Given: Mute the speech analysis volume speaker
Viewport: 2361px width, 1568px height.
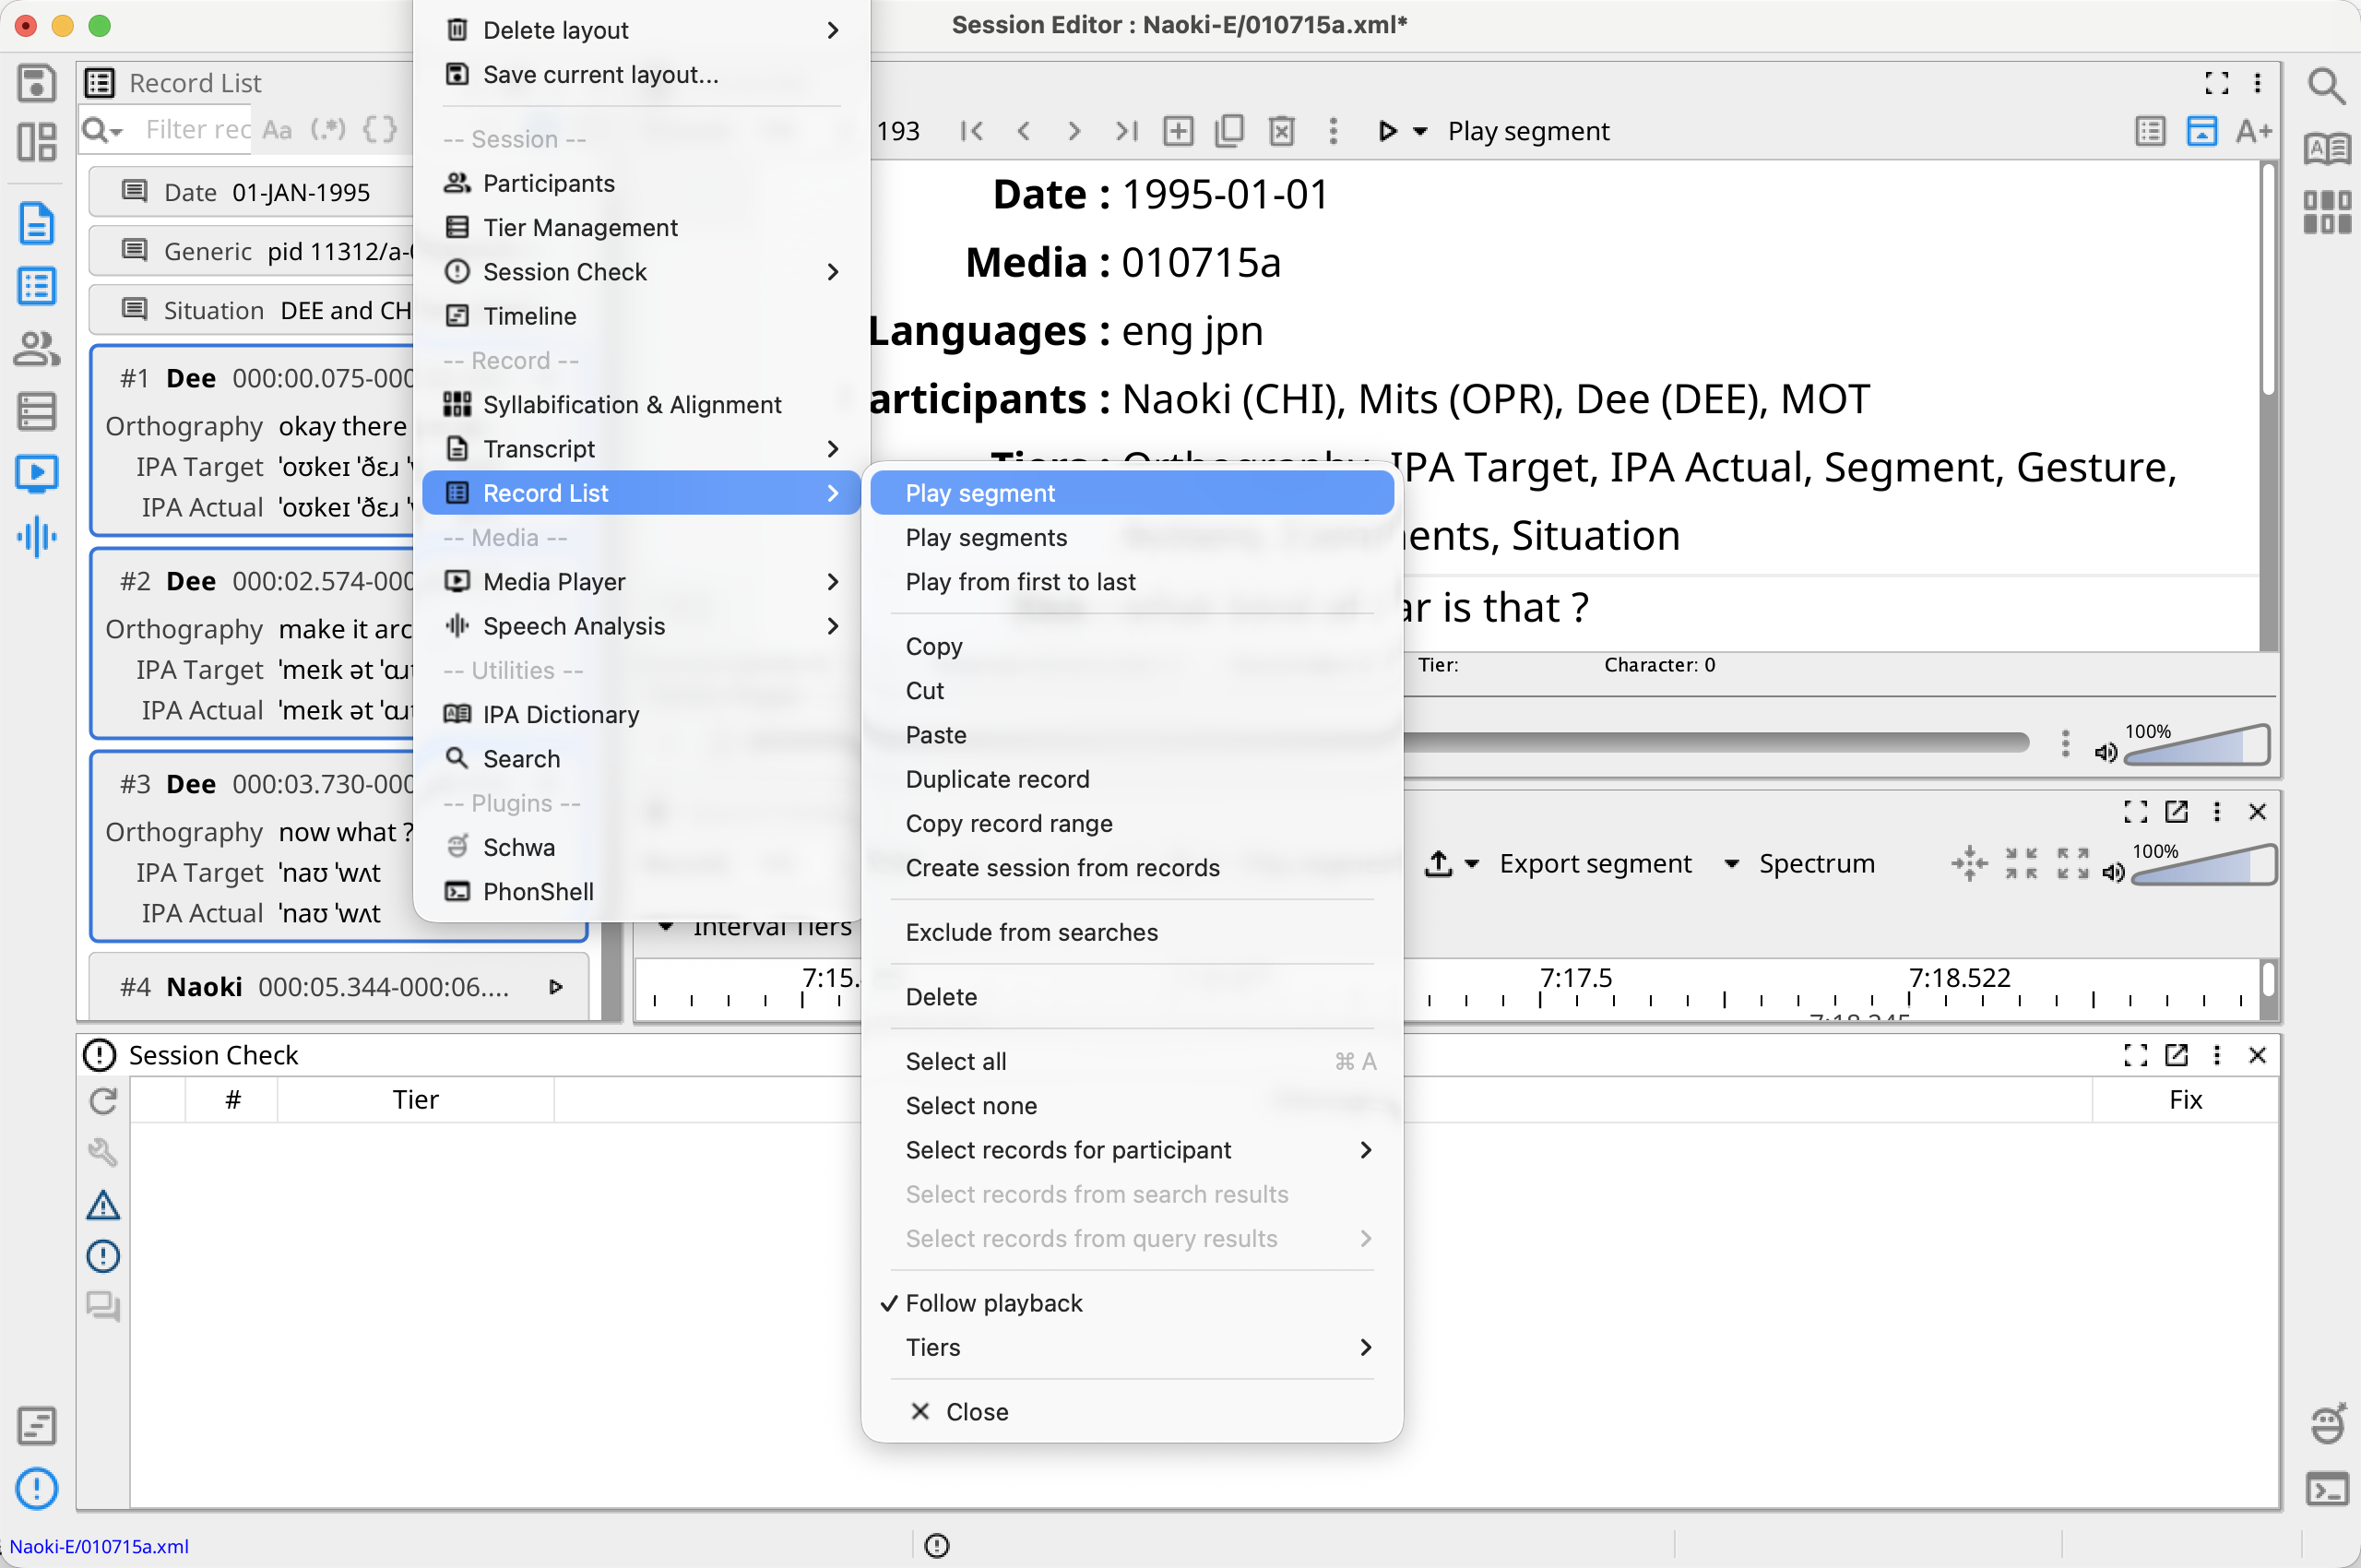Looking at the screenshot, I should (2113, 872).
